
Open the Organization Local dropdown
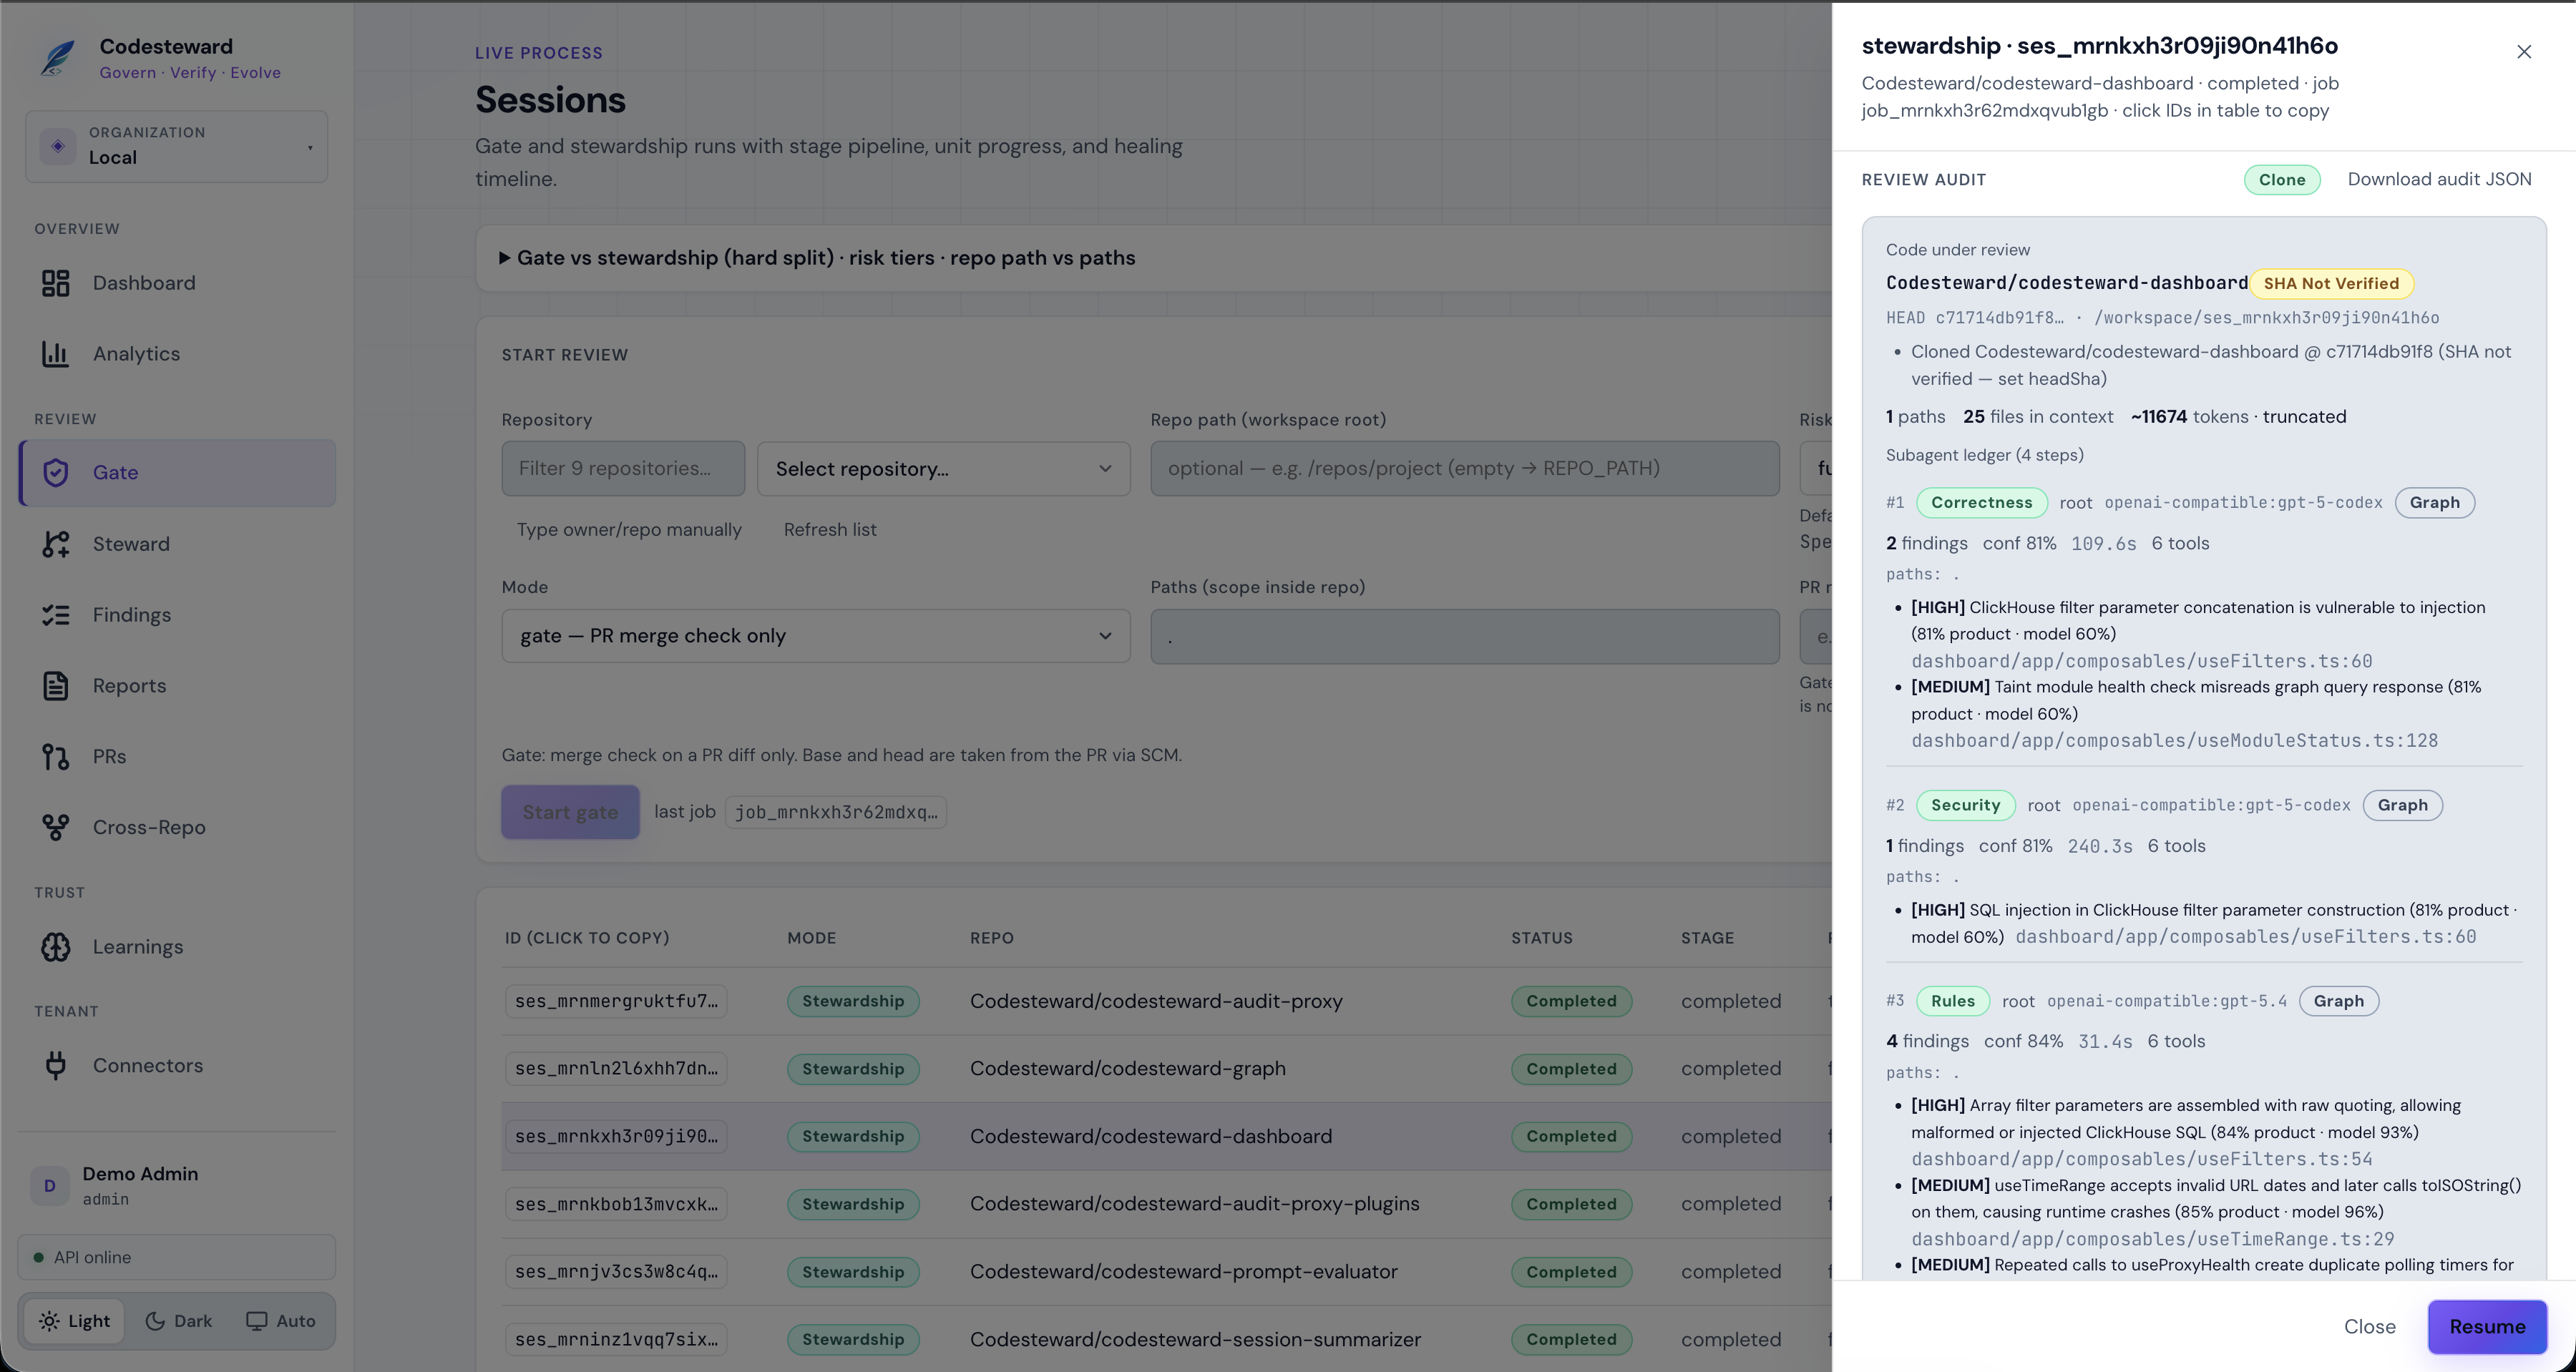tap(177, 146)
